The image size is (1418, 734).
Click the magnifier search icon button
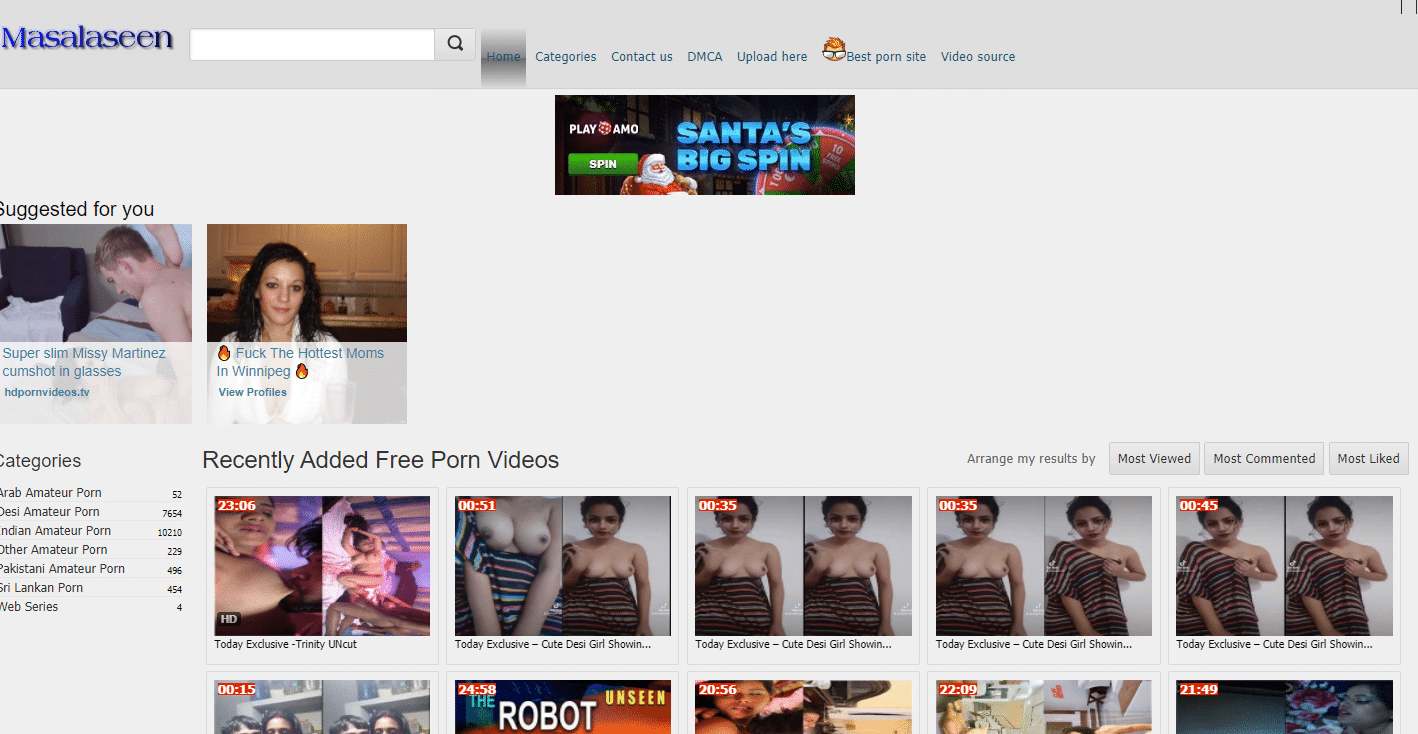pos(455,44)
